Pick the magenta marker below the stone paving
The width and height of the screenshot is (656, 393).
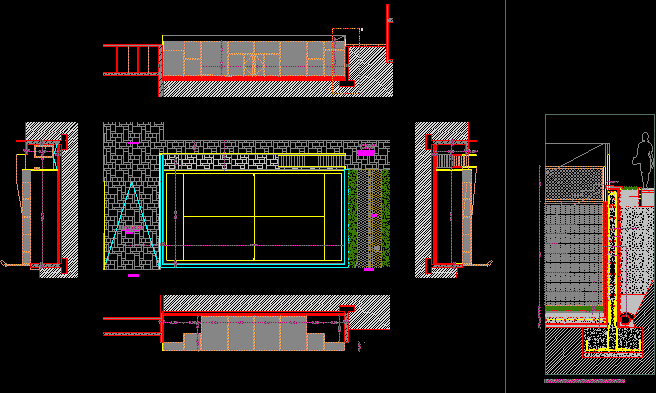[133, 275]
